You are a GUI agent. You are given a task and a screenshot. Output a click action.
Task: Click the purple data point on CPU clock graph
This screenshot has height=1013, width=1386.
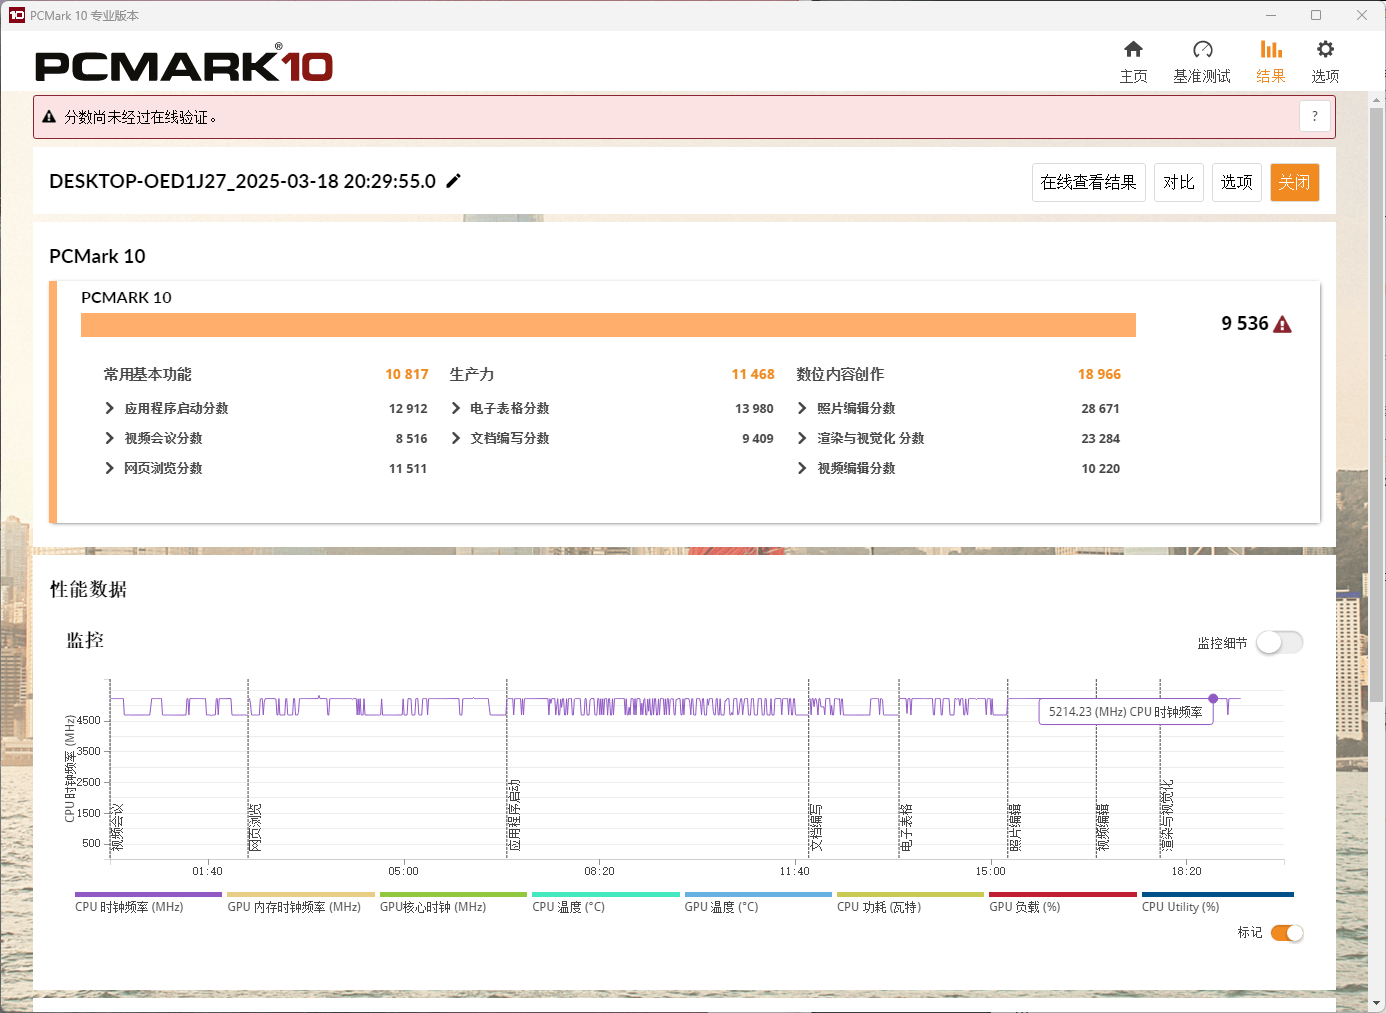[1213, 698]
